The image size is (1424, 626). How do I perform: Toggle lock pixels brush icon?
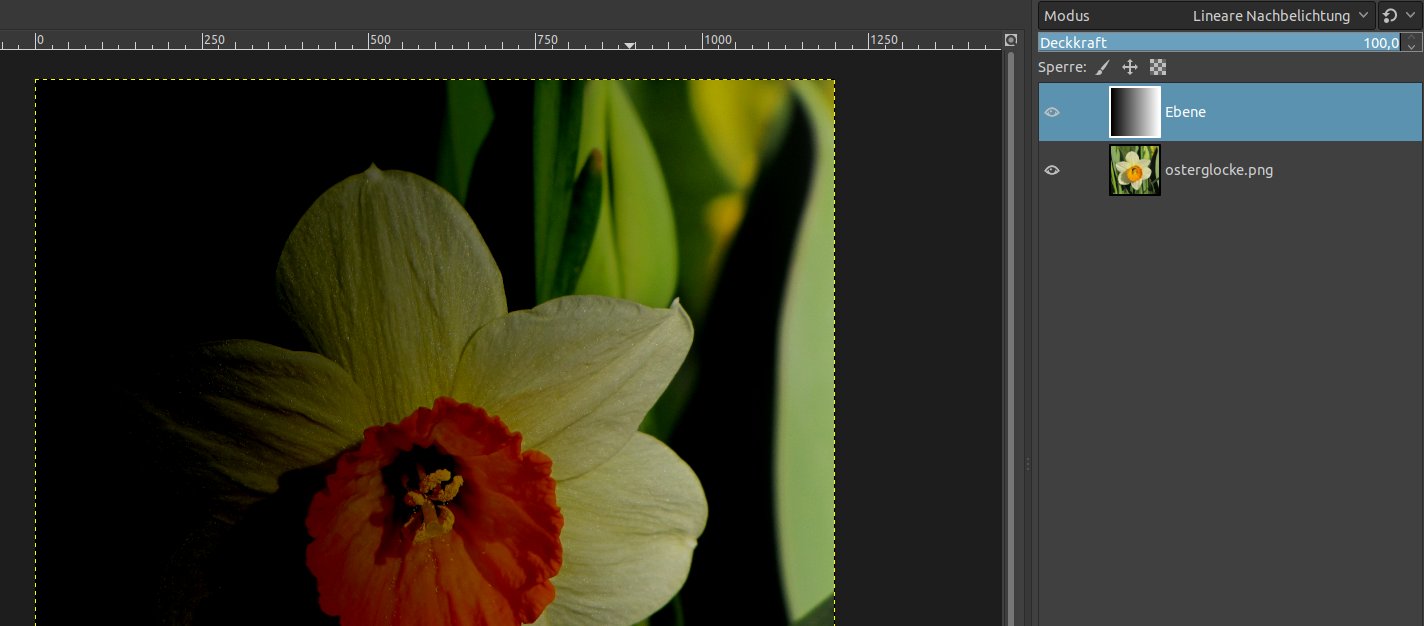tap(1102, 68)
